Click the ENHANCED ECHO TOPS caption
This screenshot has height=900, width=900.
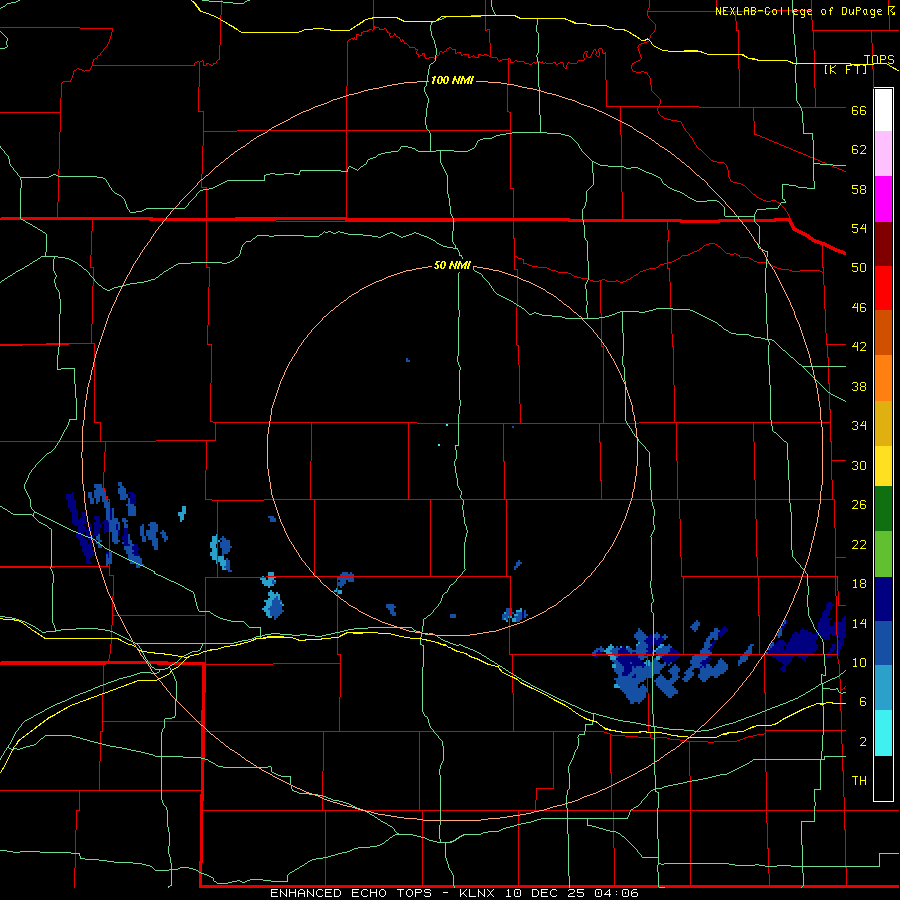(354, 893)
